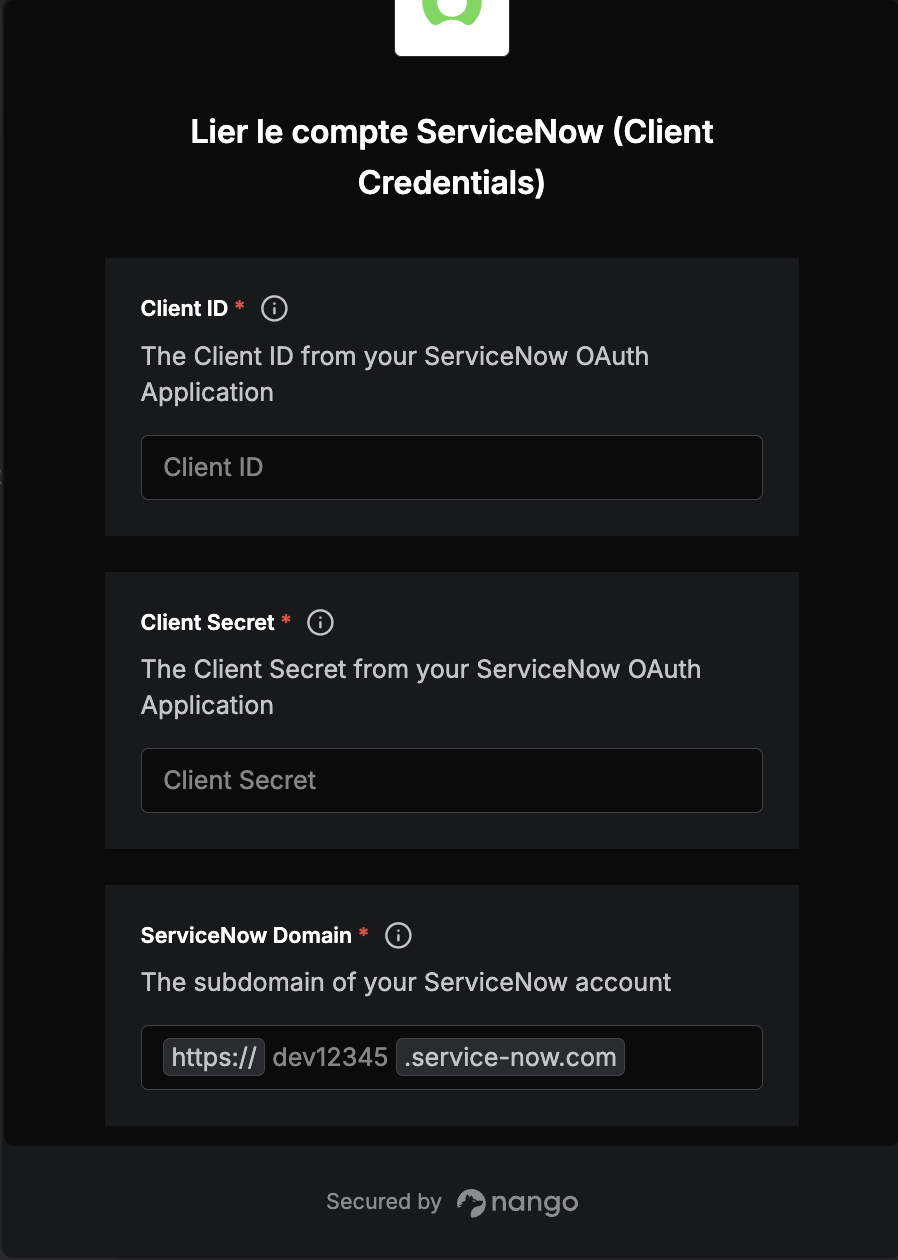This screenshot has height=1260, width=898.
Task: Click the ServiceNow Domain section header label
Action: [x=246, y=935]
